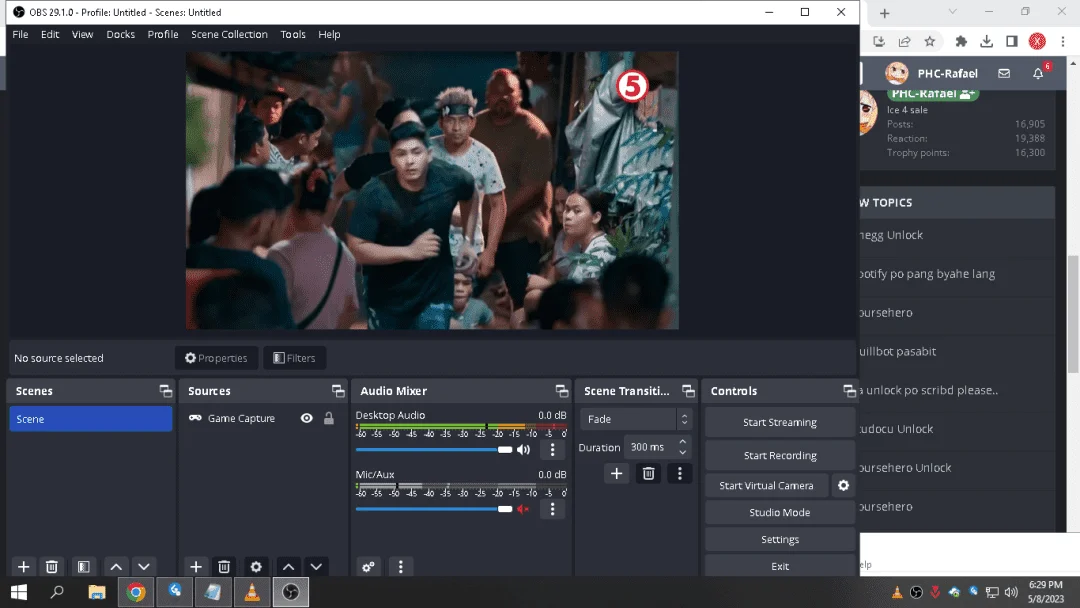
Task: Click Start Streaming button
Action: tap(780, 422)
